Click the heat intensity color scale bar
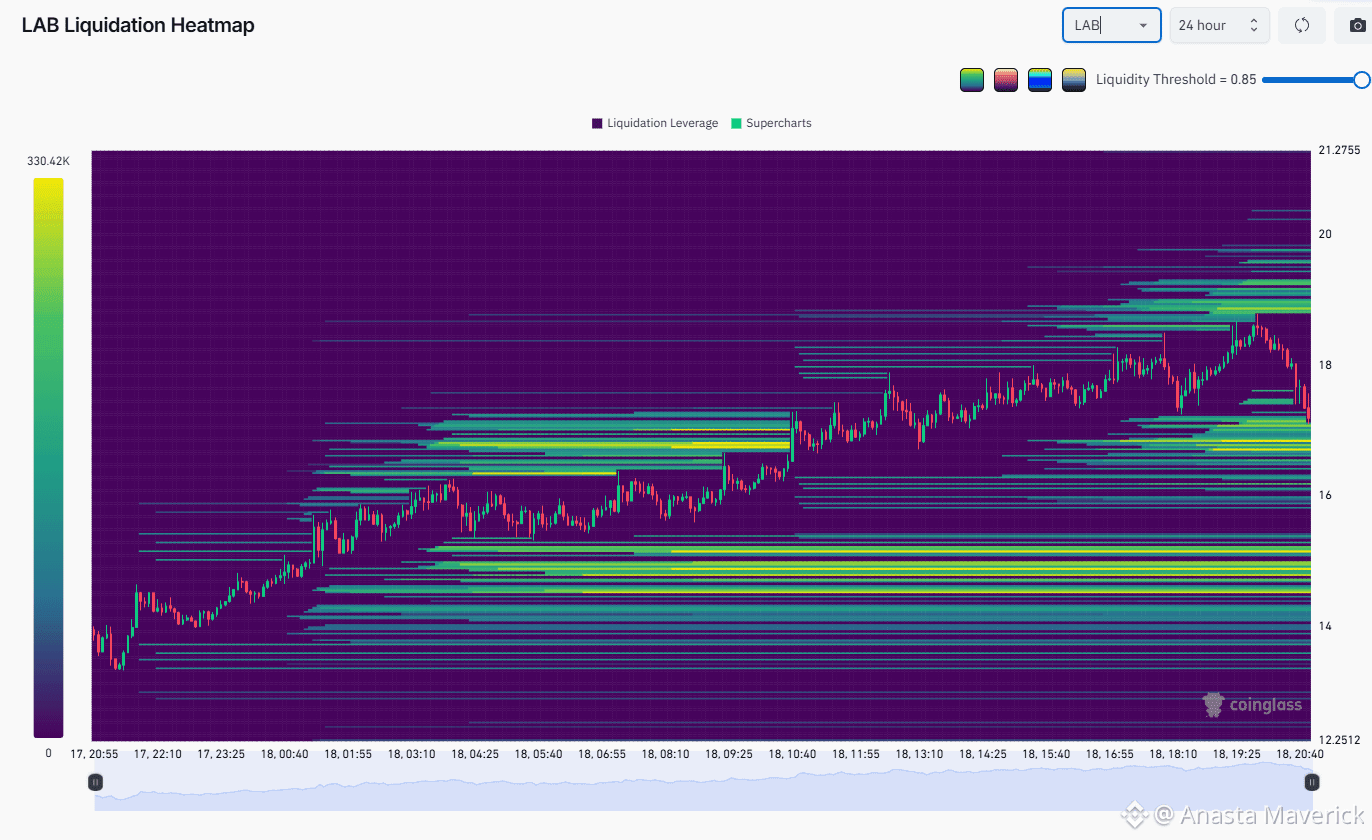 click(x=48, y=458)
